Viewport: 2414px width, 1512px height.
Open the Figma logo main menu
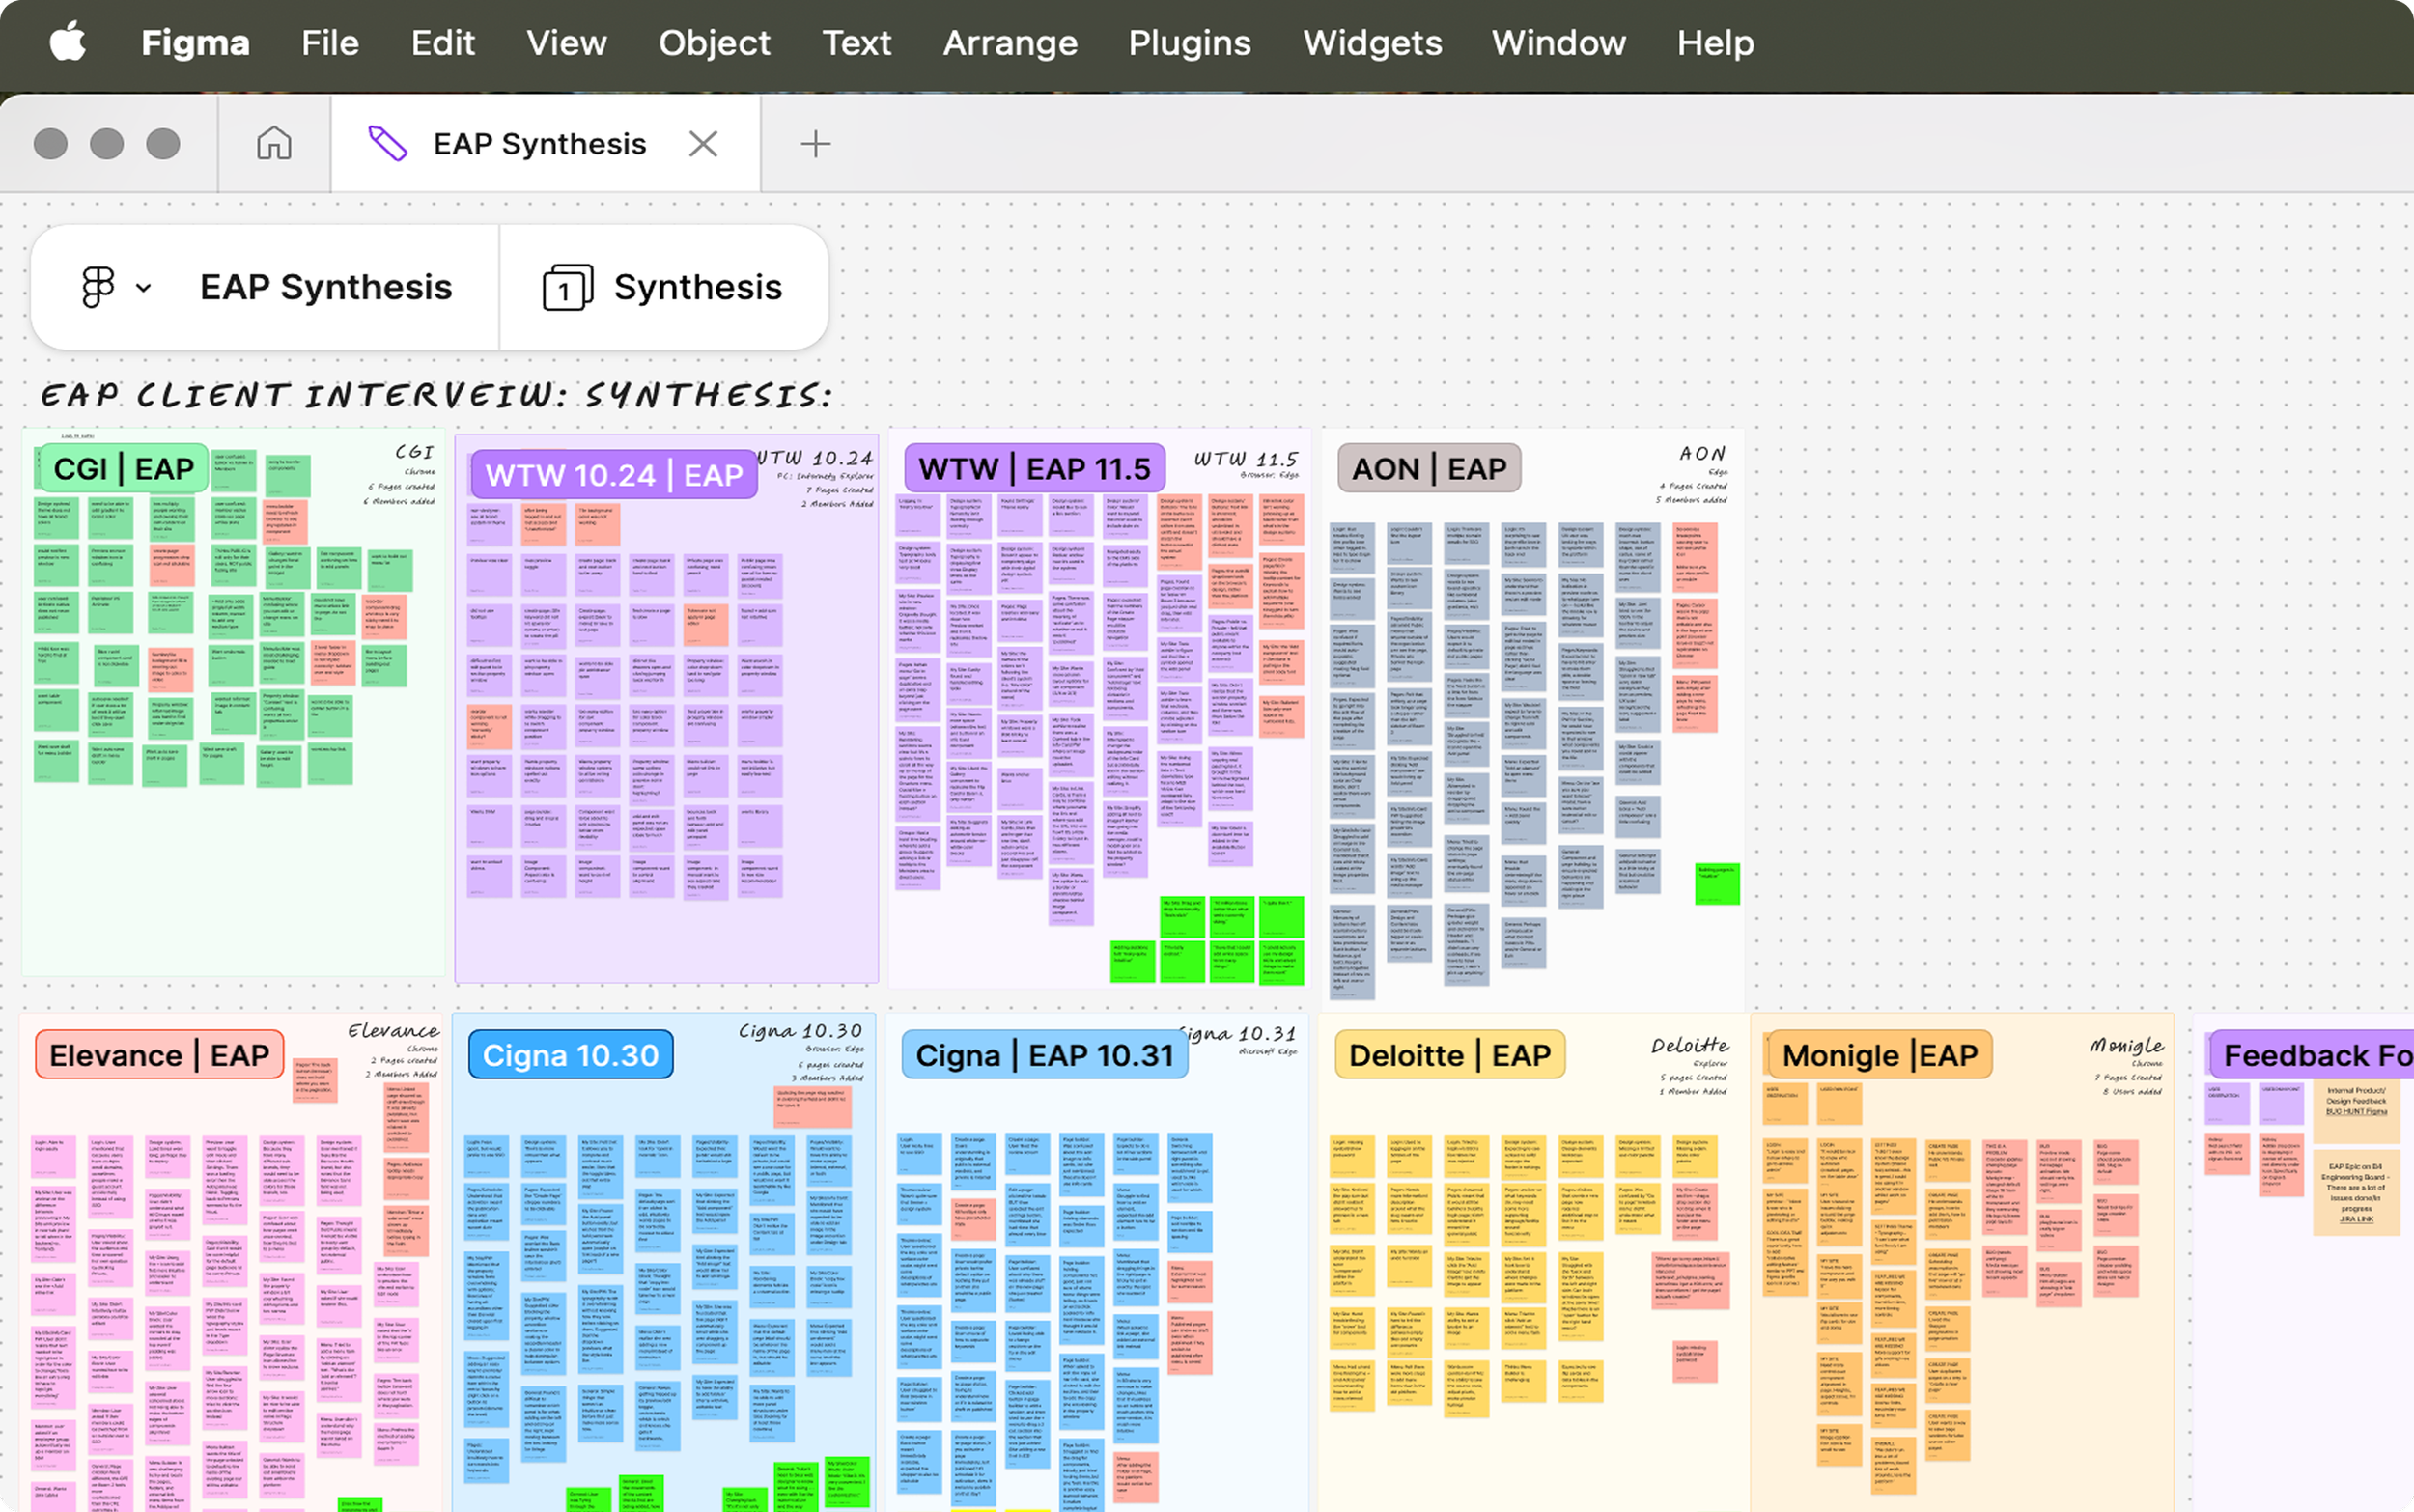[x=98, y=288]
